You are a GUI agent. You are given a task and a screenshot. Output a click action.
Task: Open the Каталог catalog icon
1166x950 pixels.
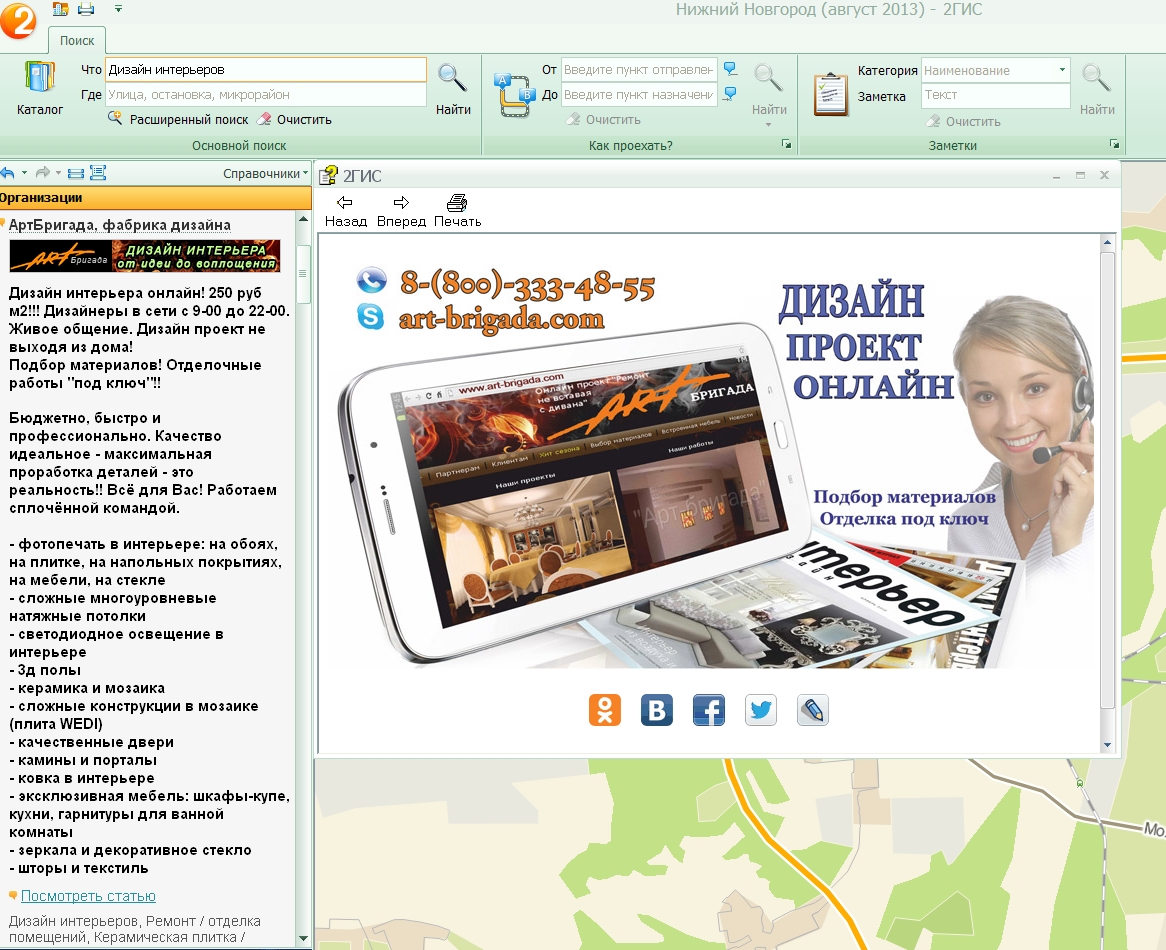[x=40, y=88]
